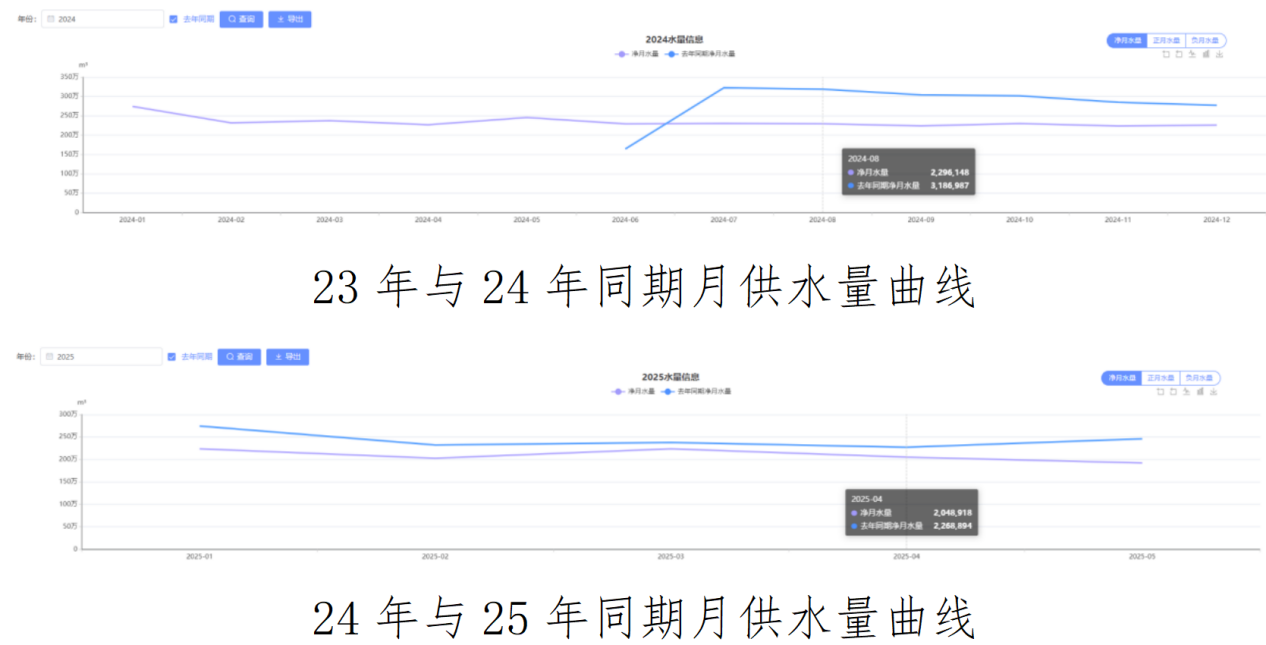Click the download icon on the 导出 button

[x=280, y=18]
